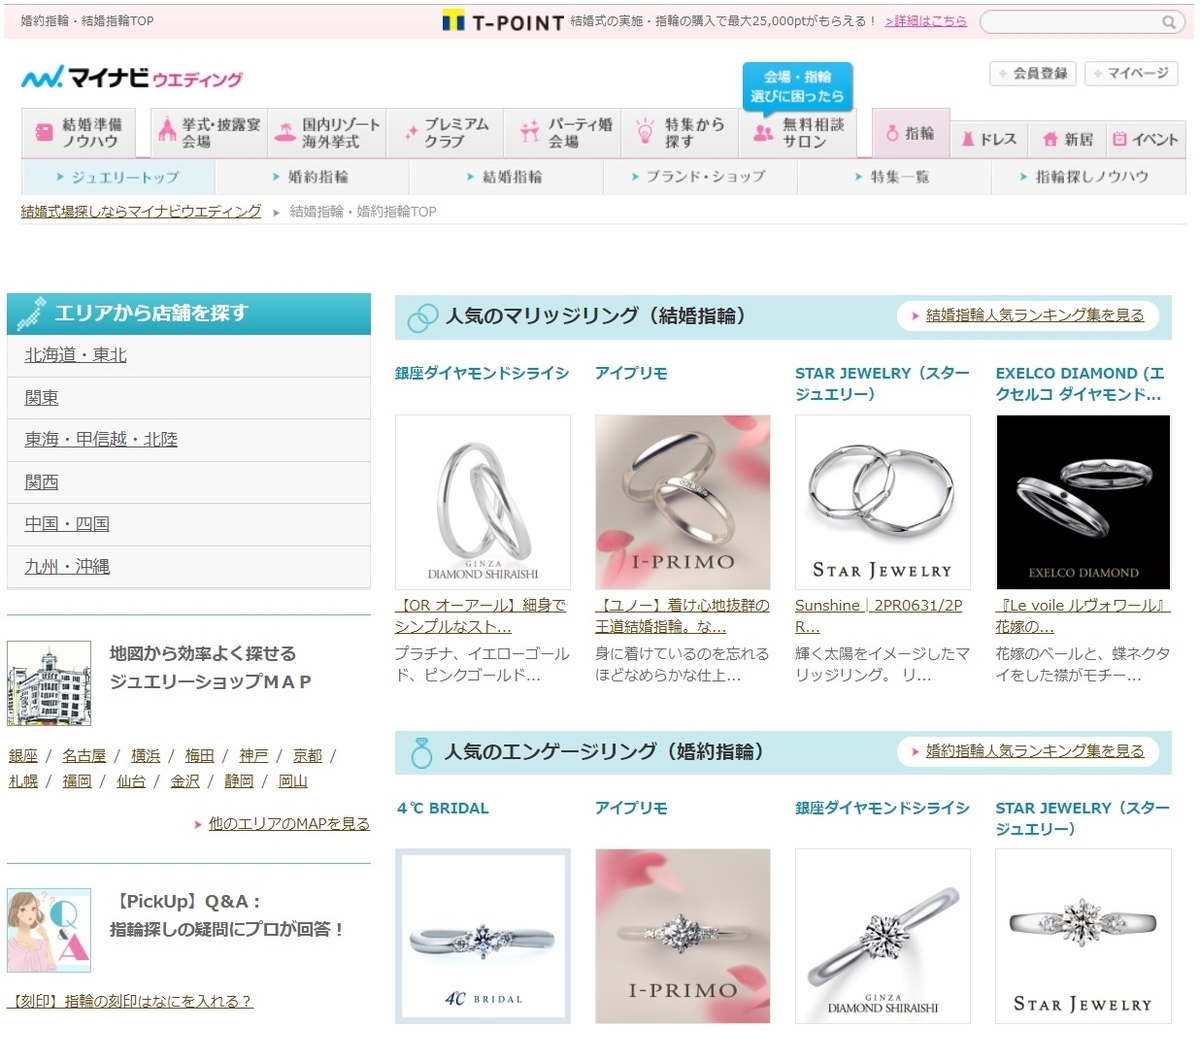
Task: Select 結婚指輪 in the sub menu
Action: pos(505,177)
